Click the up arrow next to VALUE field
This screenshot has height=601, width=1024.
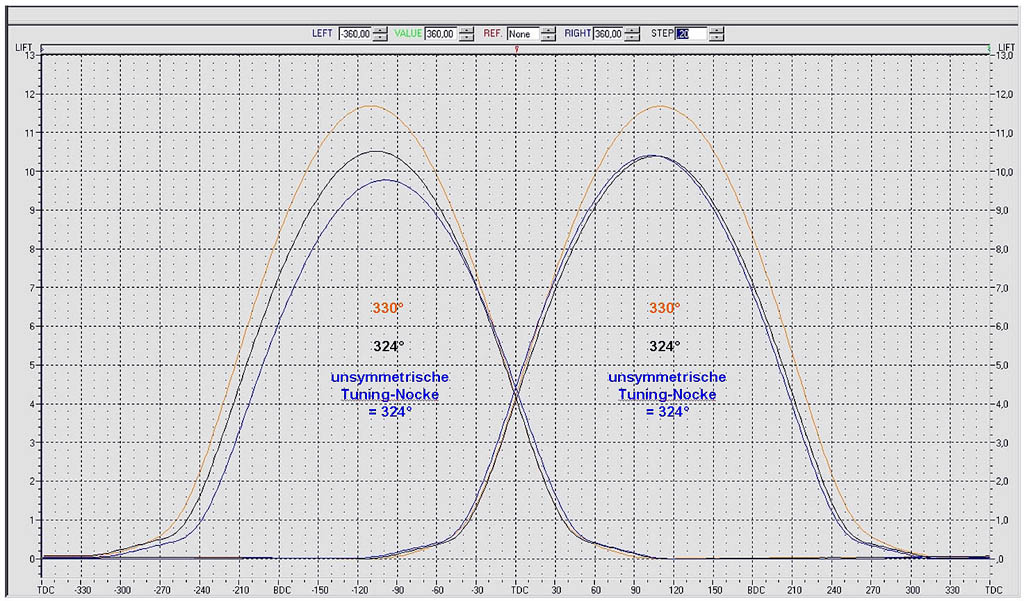point(466,29)
